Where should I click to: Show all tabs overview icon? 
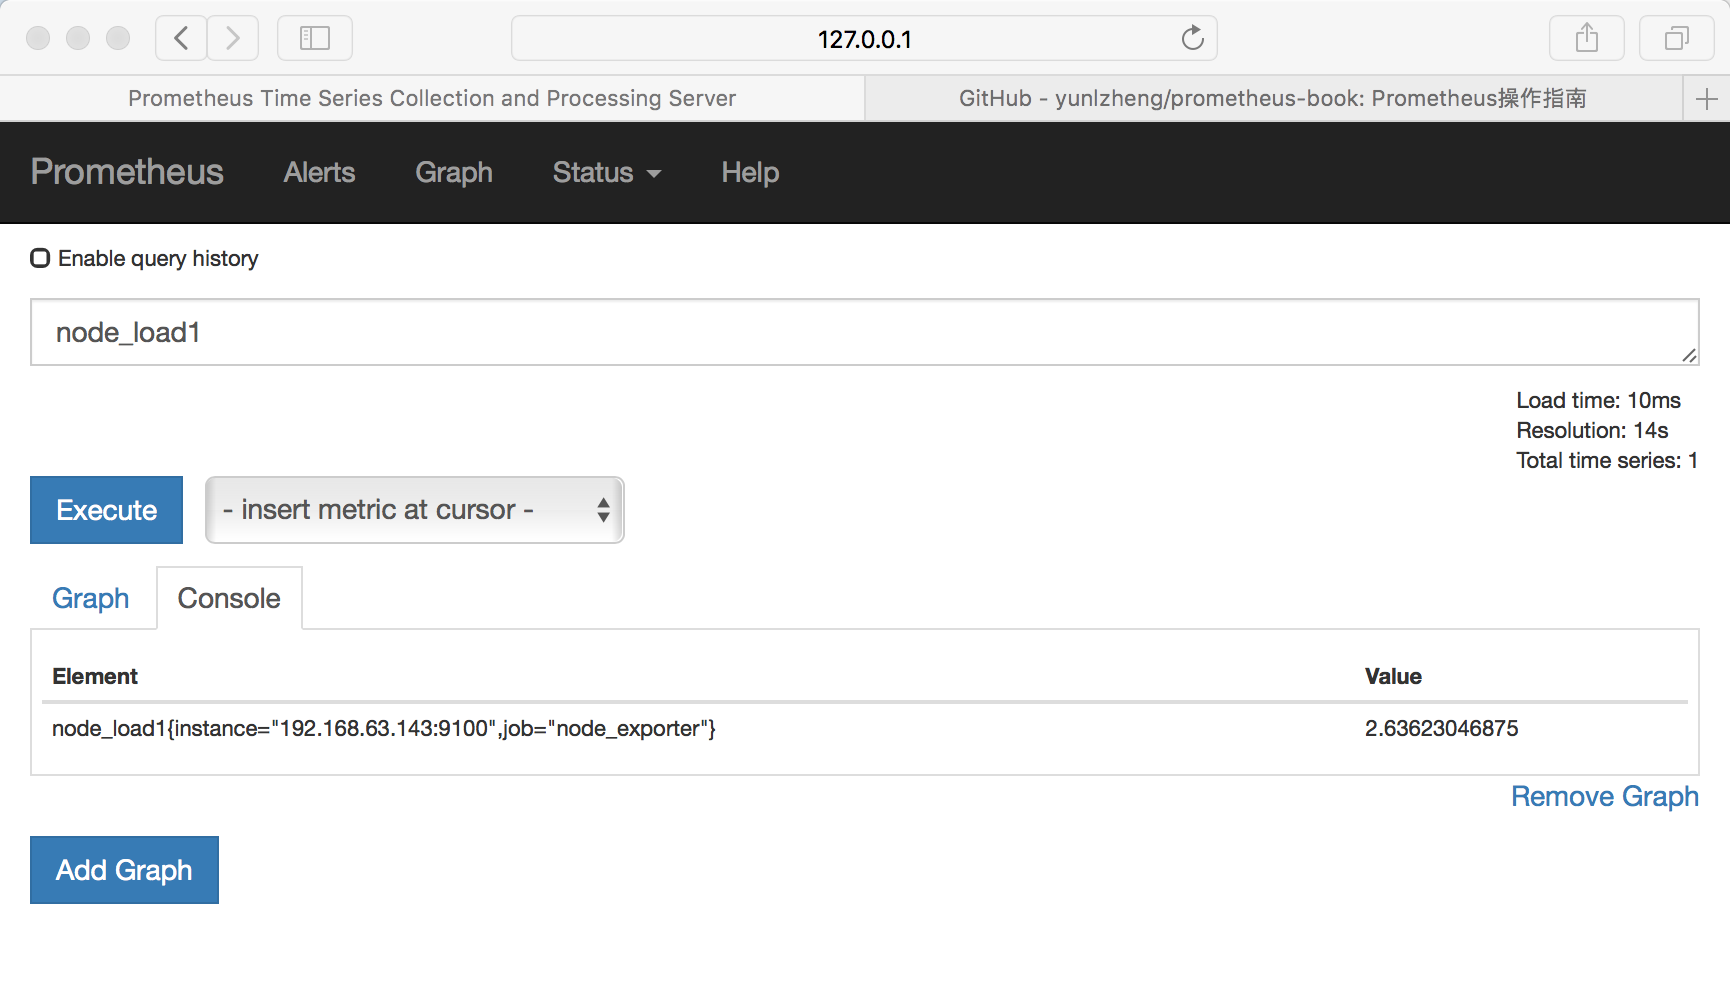(1677, 38)
